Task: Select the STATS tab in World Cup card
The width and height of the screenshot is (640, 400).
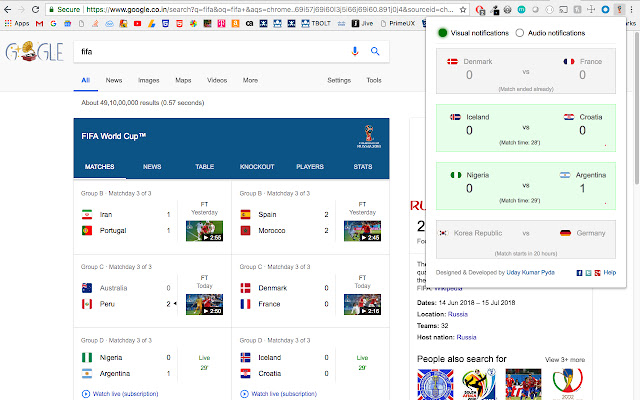Action: pyautogui.click(x=363, y=167)
